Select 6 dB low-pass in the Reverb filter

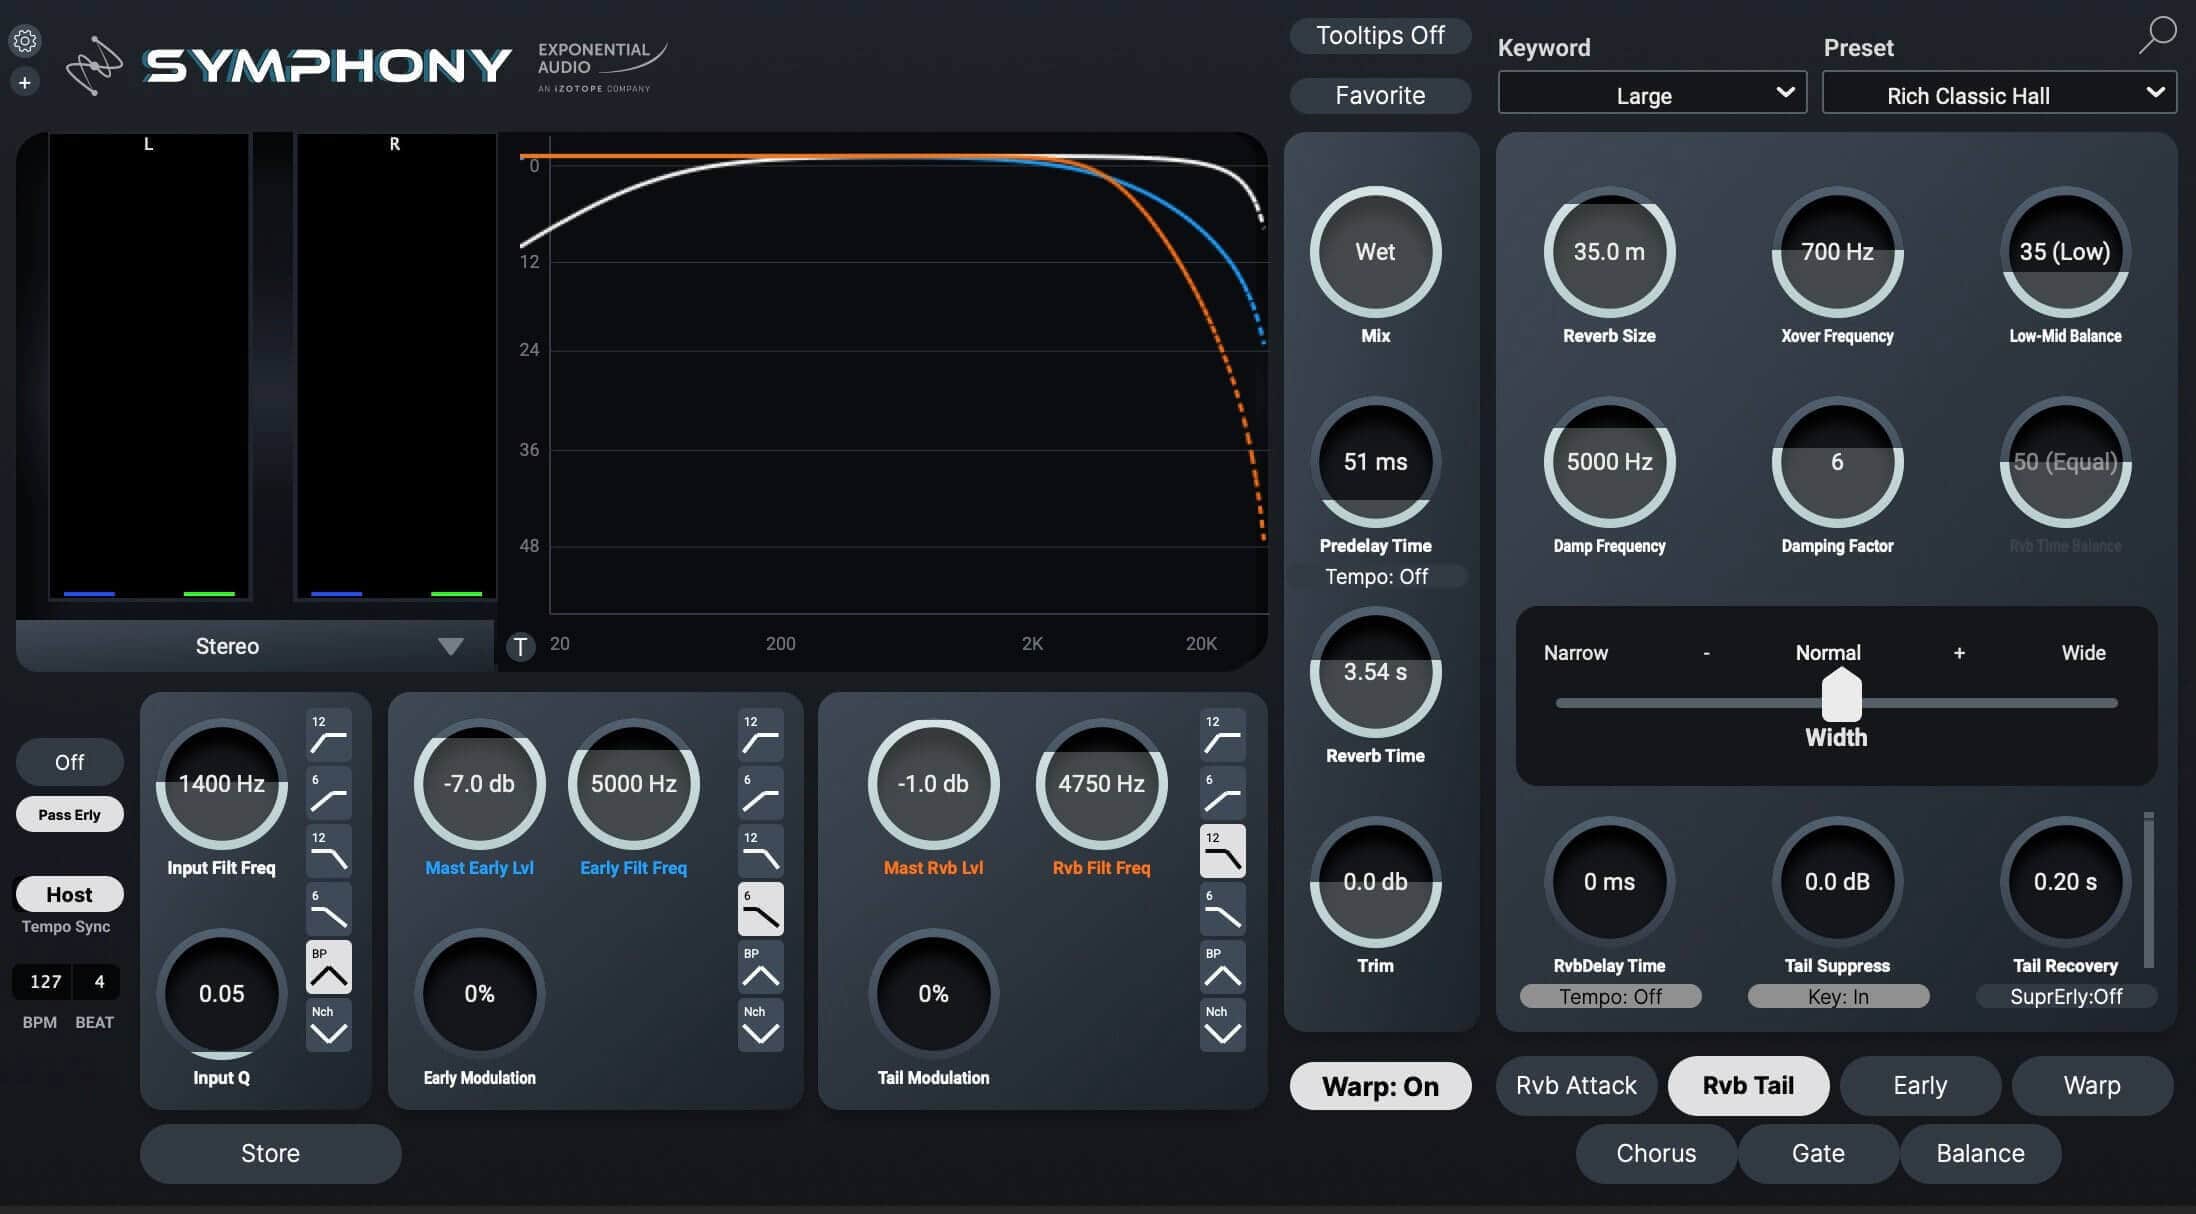(x=1222, y=909)
